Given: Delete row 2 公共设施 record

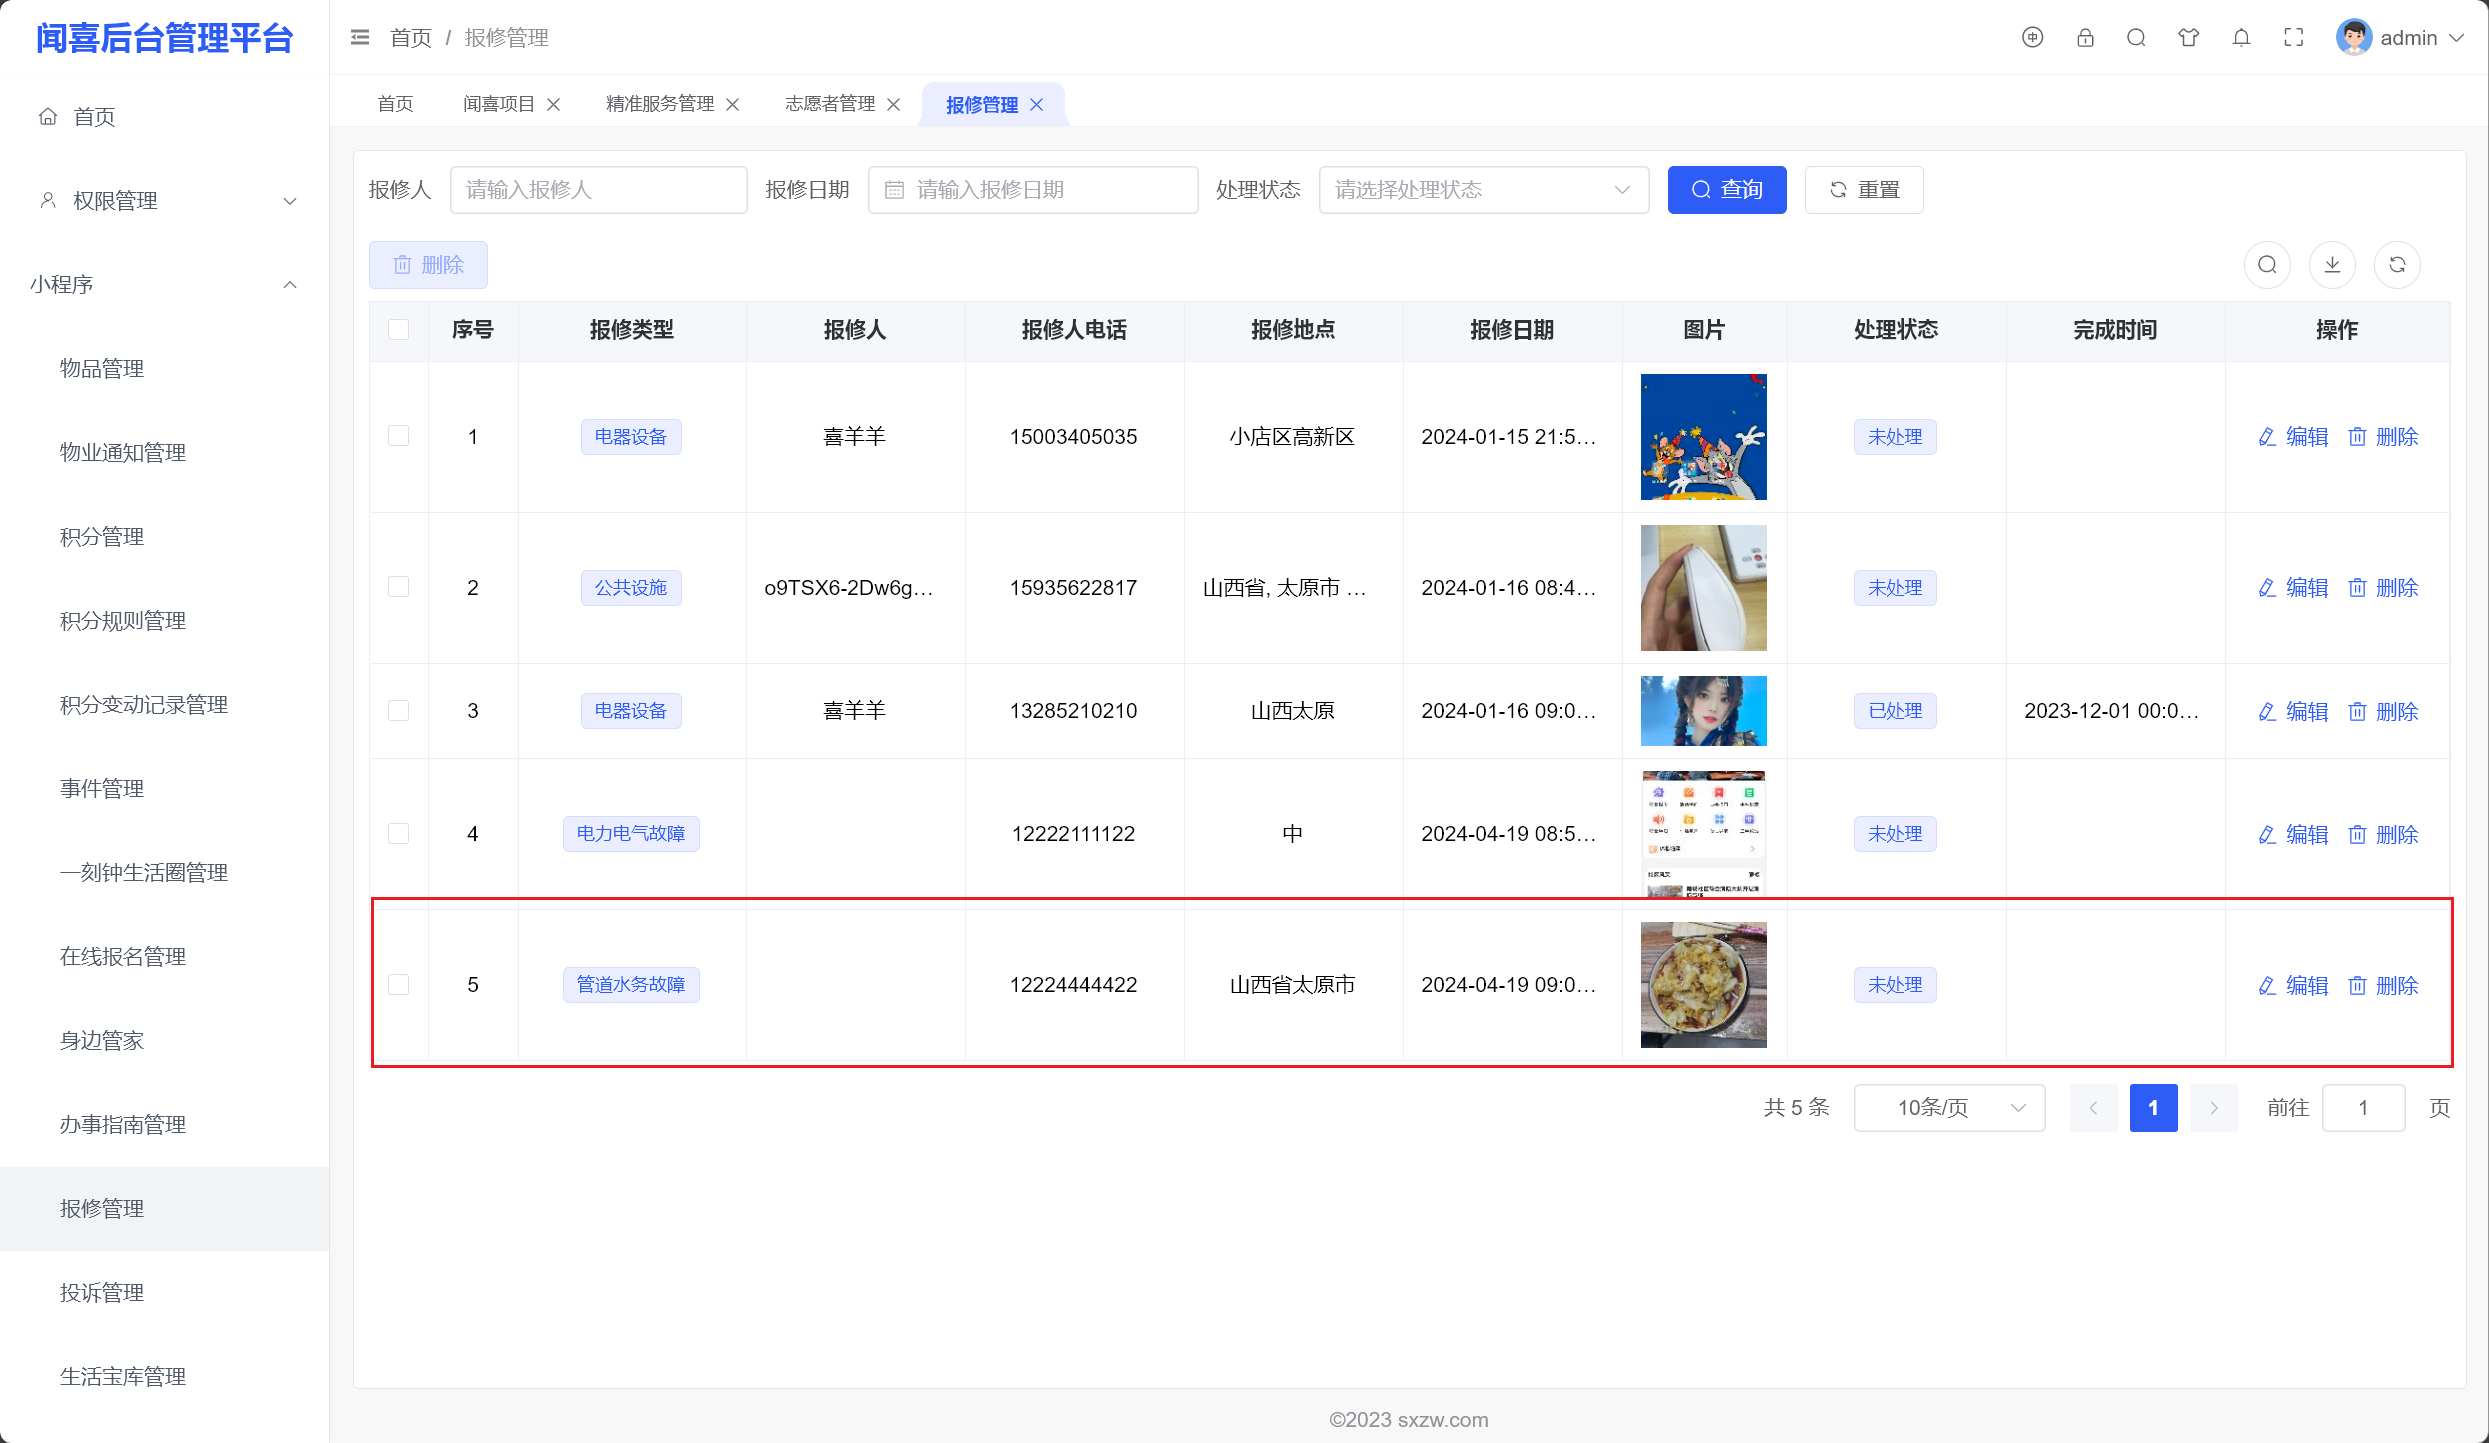Looking at the screenshot, I should tap(2384, 588).
